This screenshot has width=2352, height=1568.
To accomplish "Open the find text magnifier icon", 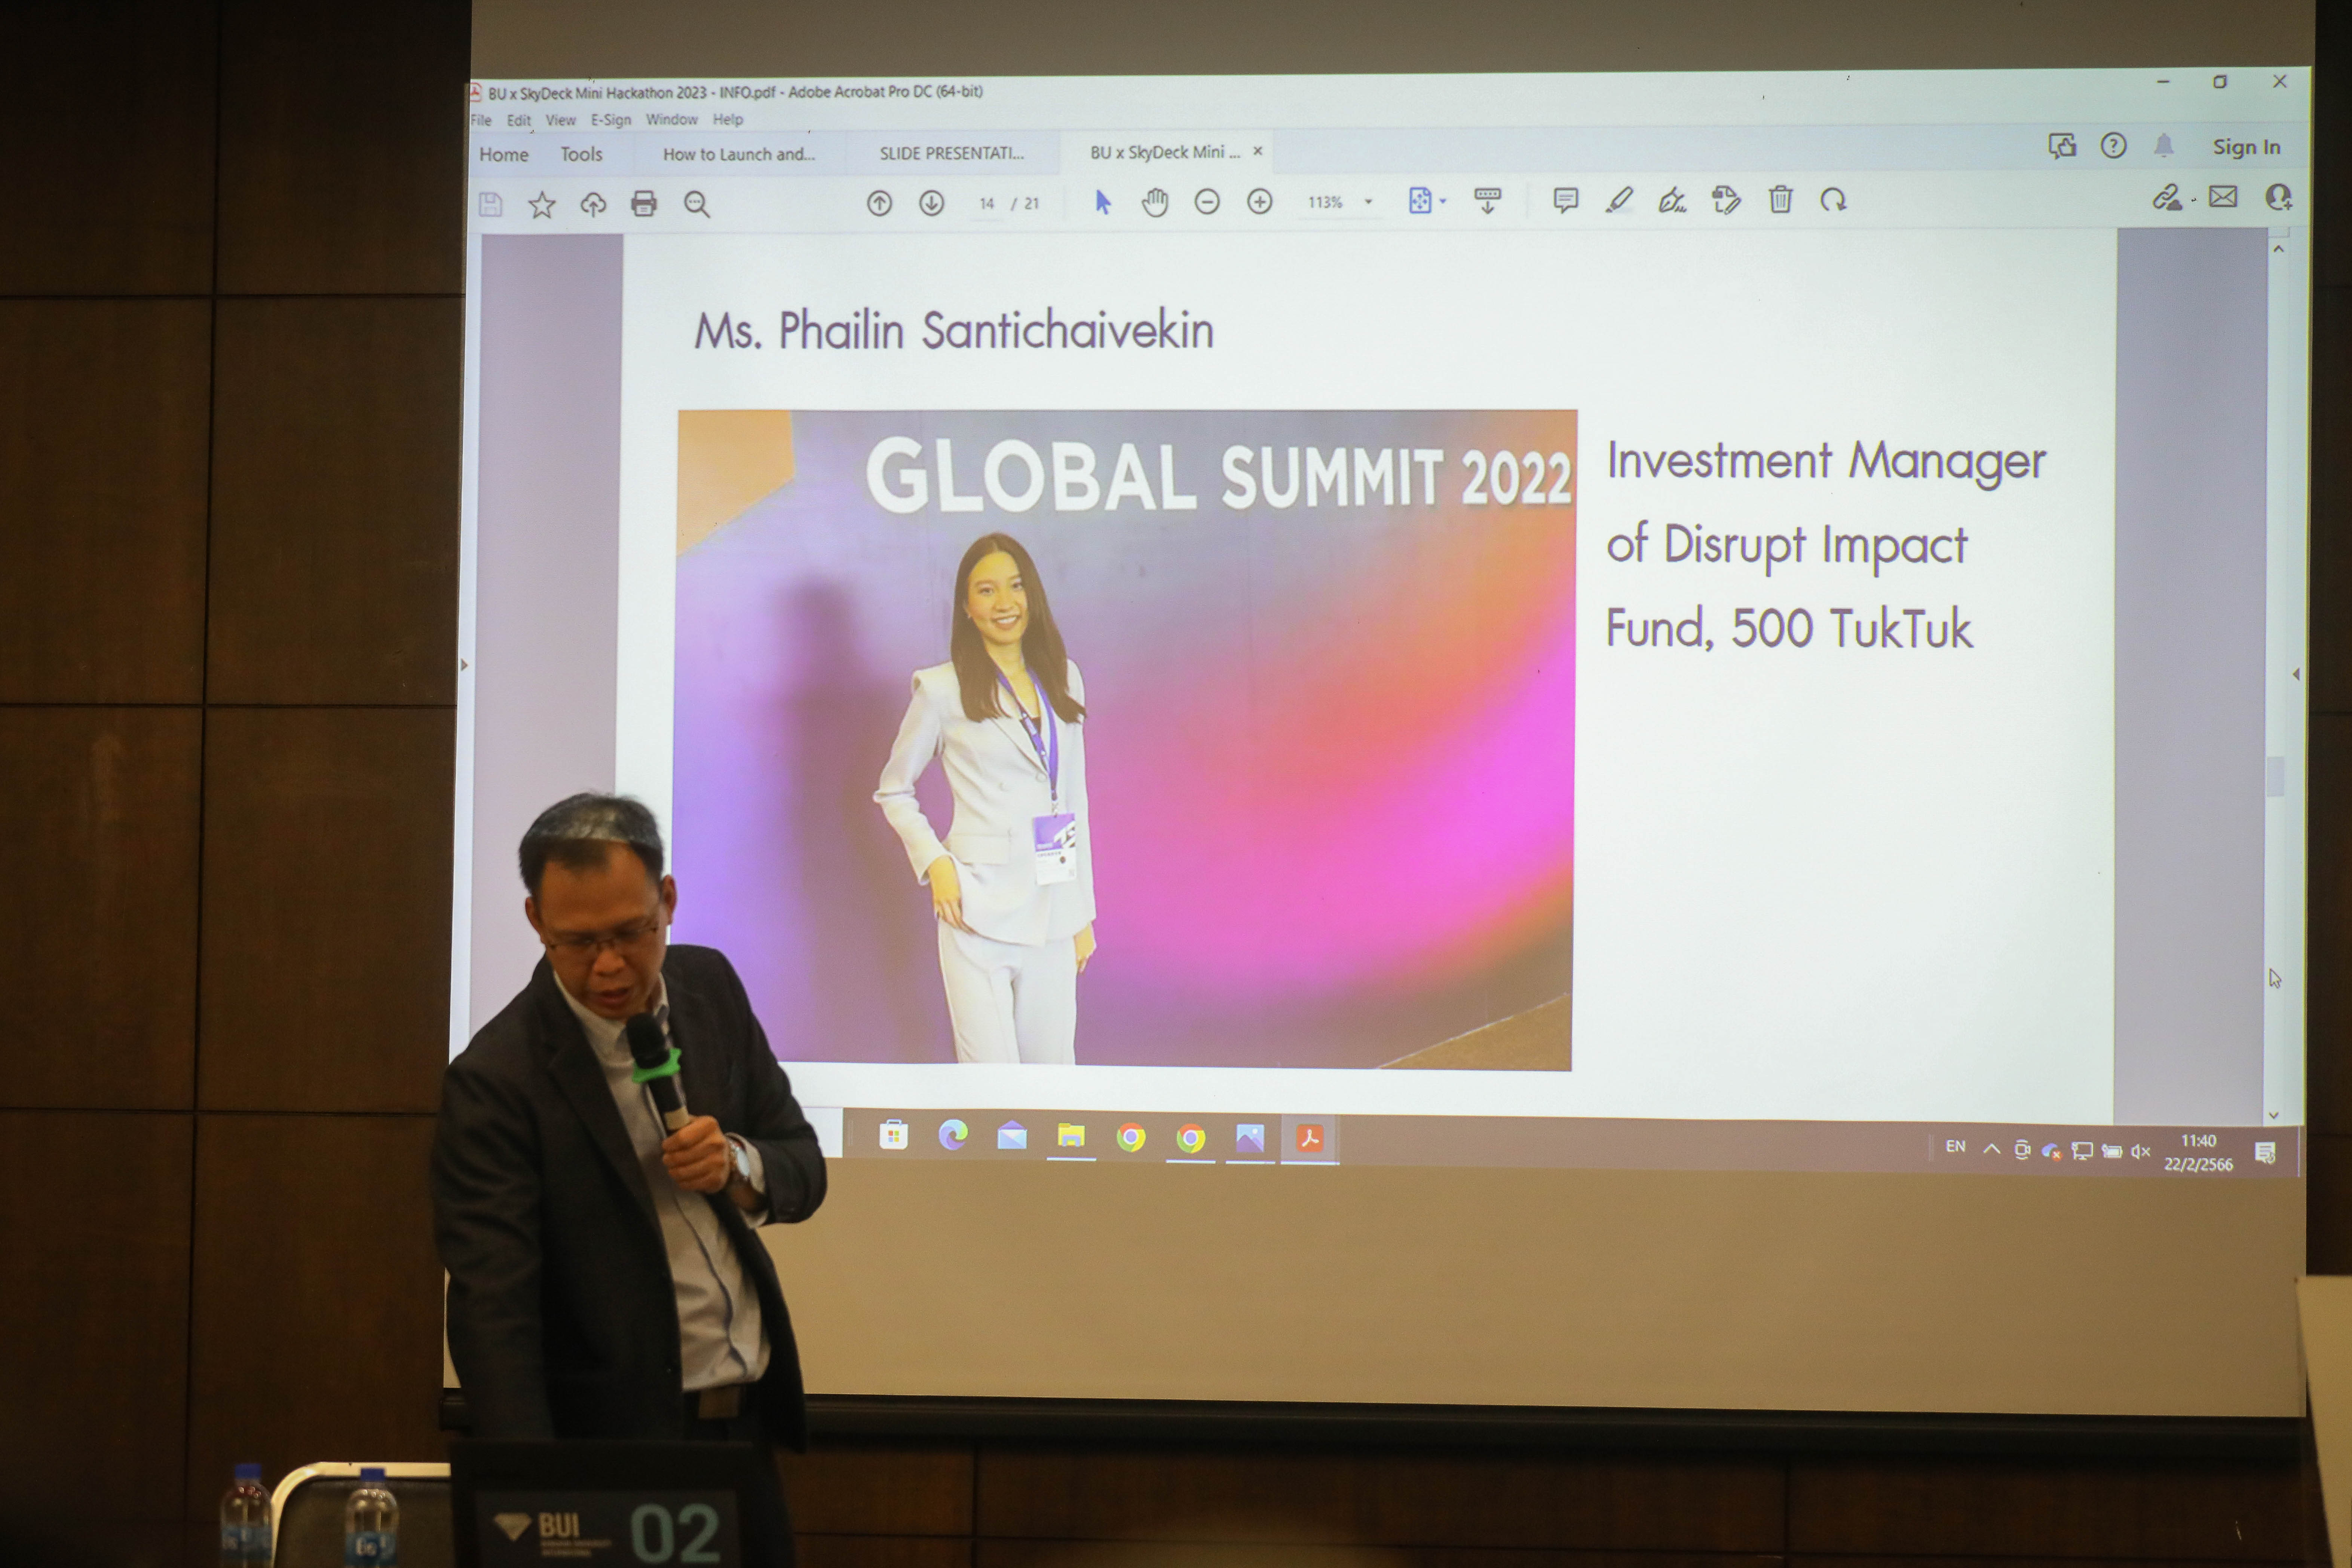I will [697, 204].
